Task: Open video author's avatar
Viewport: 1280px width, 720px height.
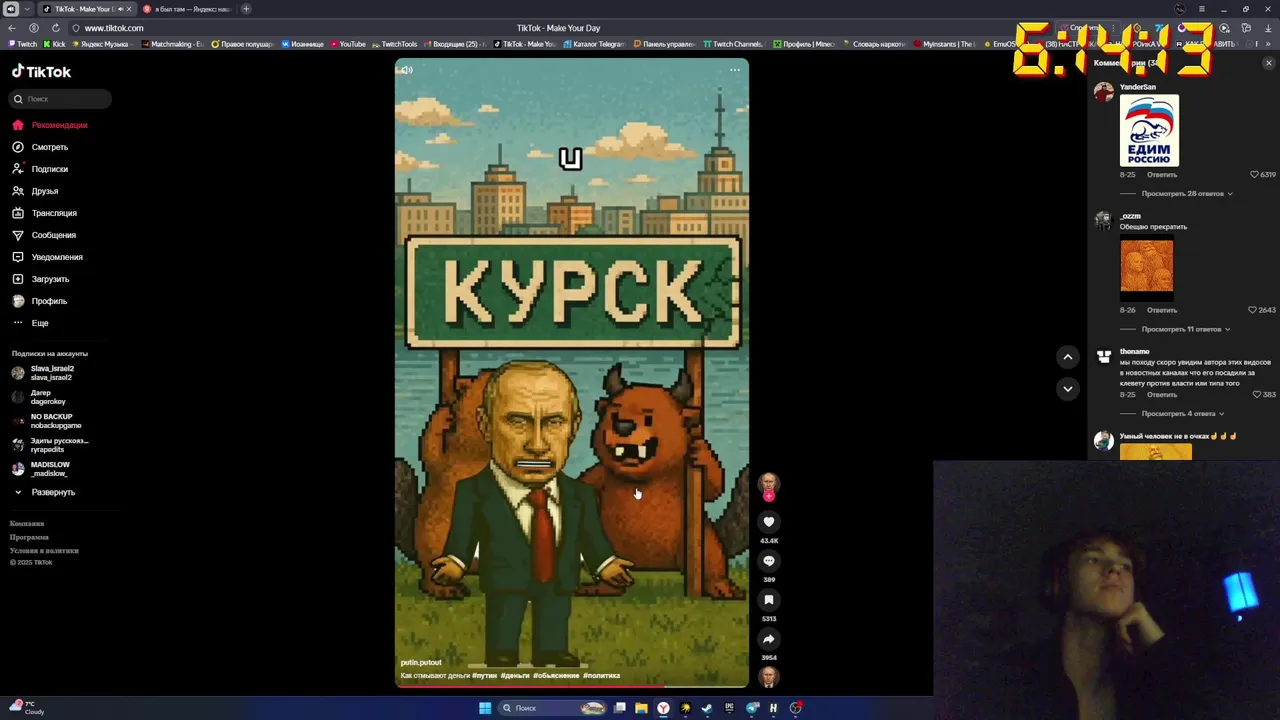Action: tap(768, 484)
